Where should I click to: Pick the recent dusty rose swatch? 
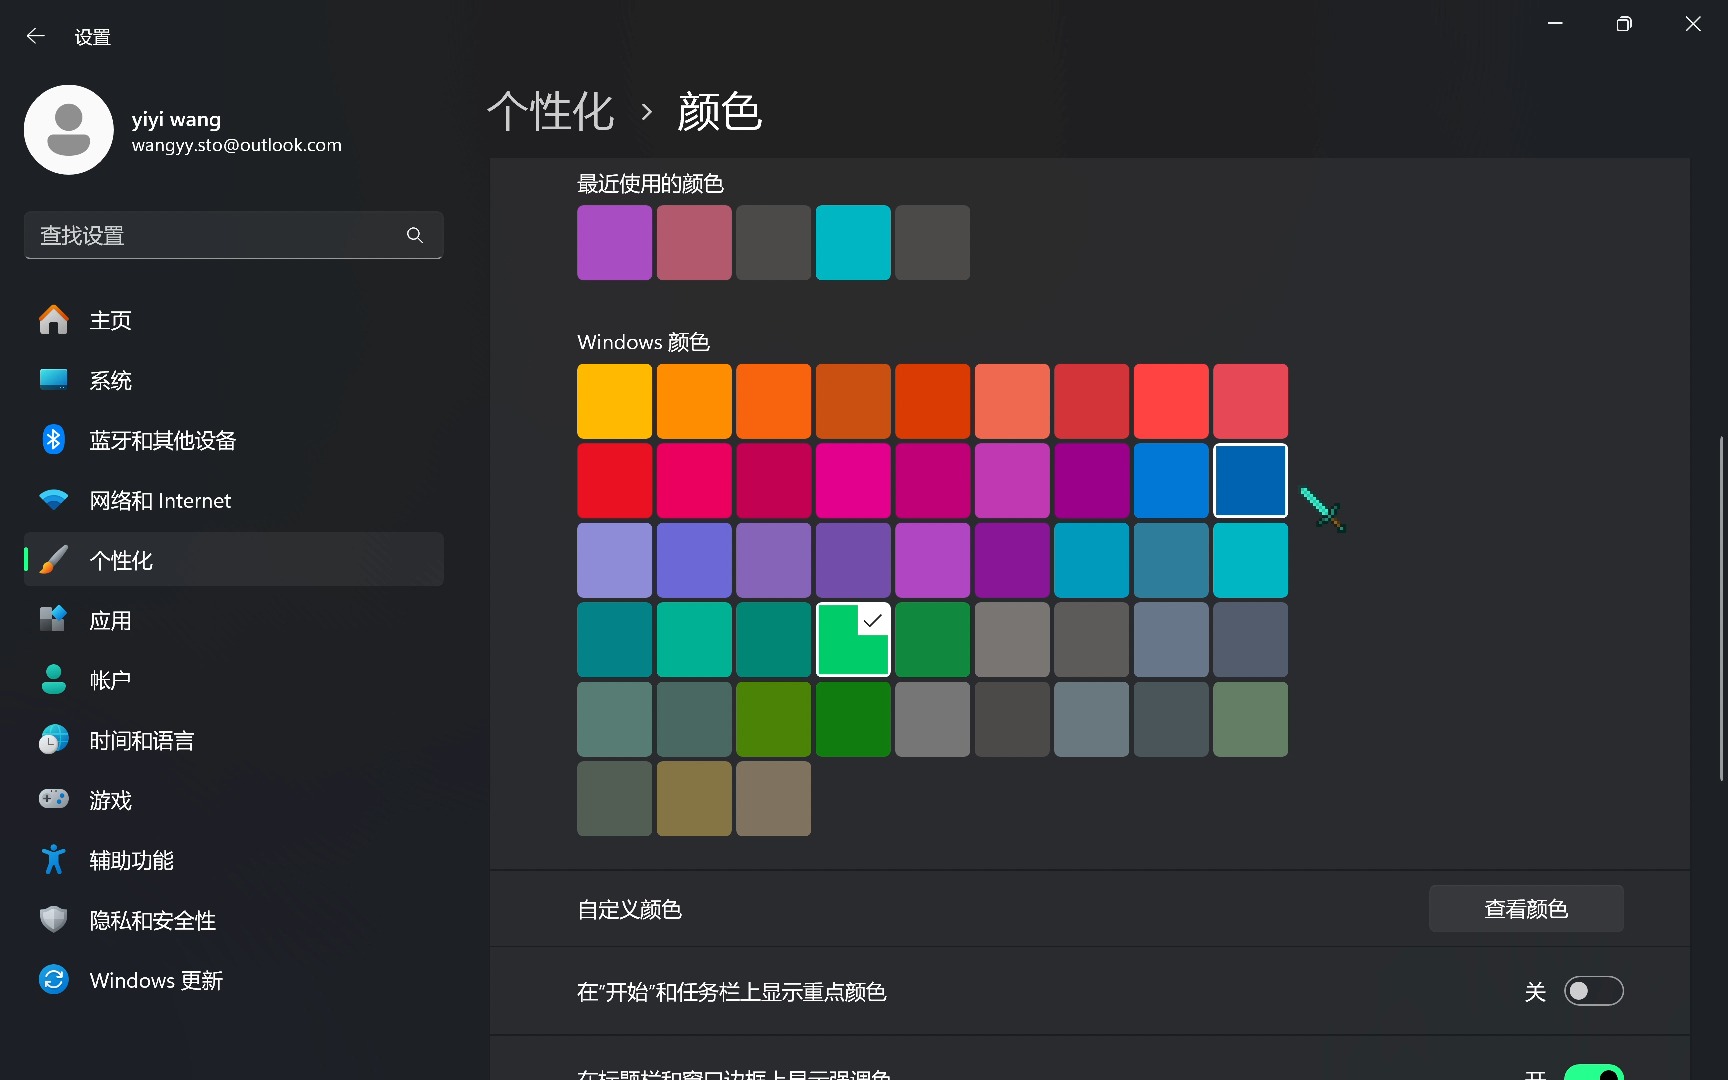(x=694, y=243)
